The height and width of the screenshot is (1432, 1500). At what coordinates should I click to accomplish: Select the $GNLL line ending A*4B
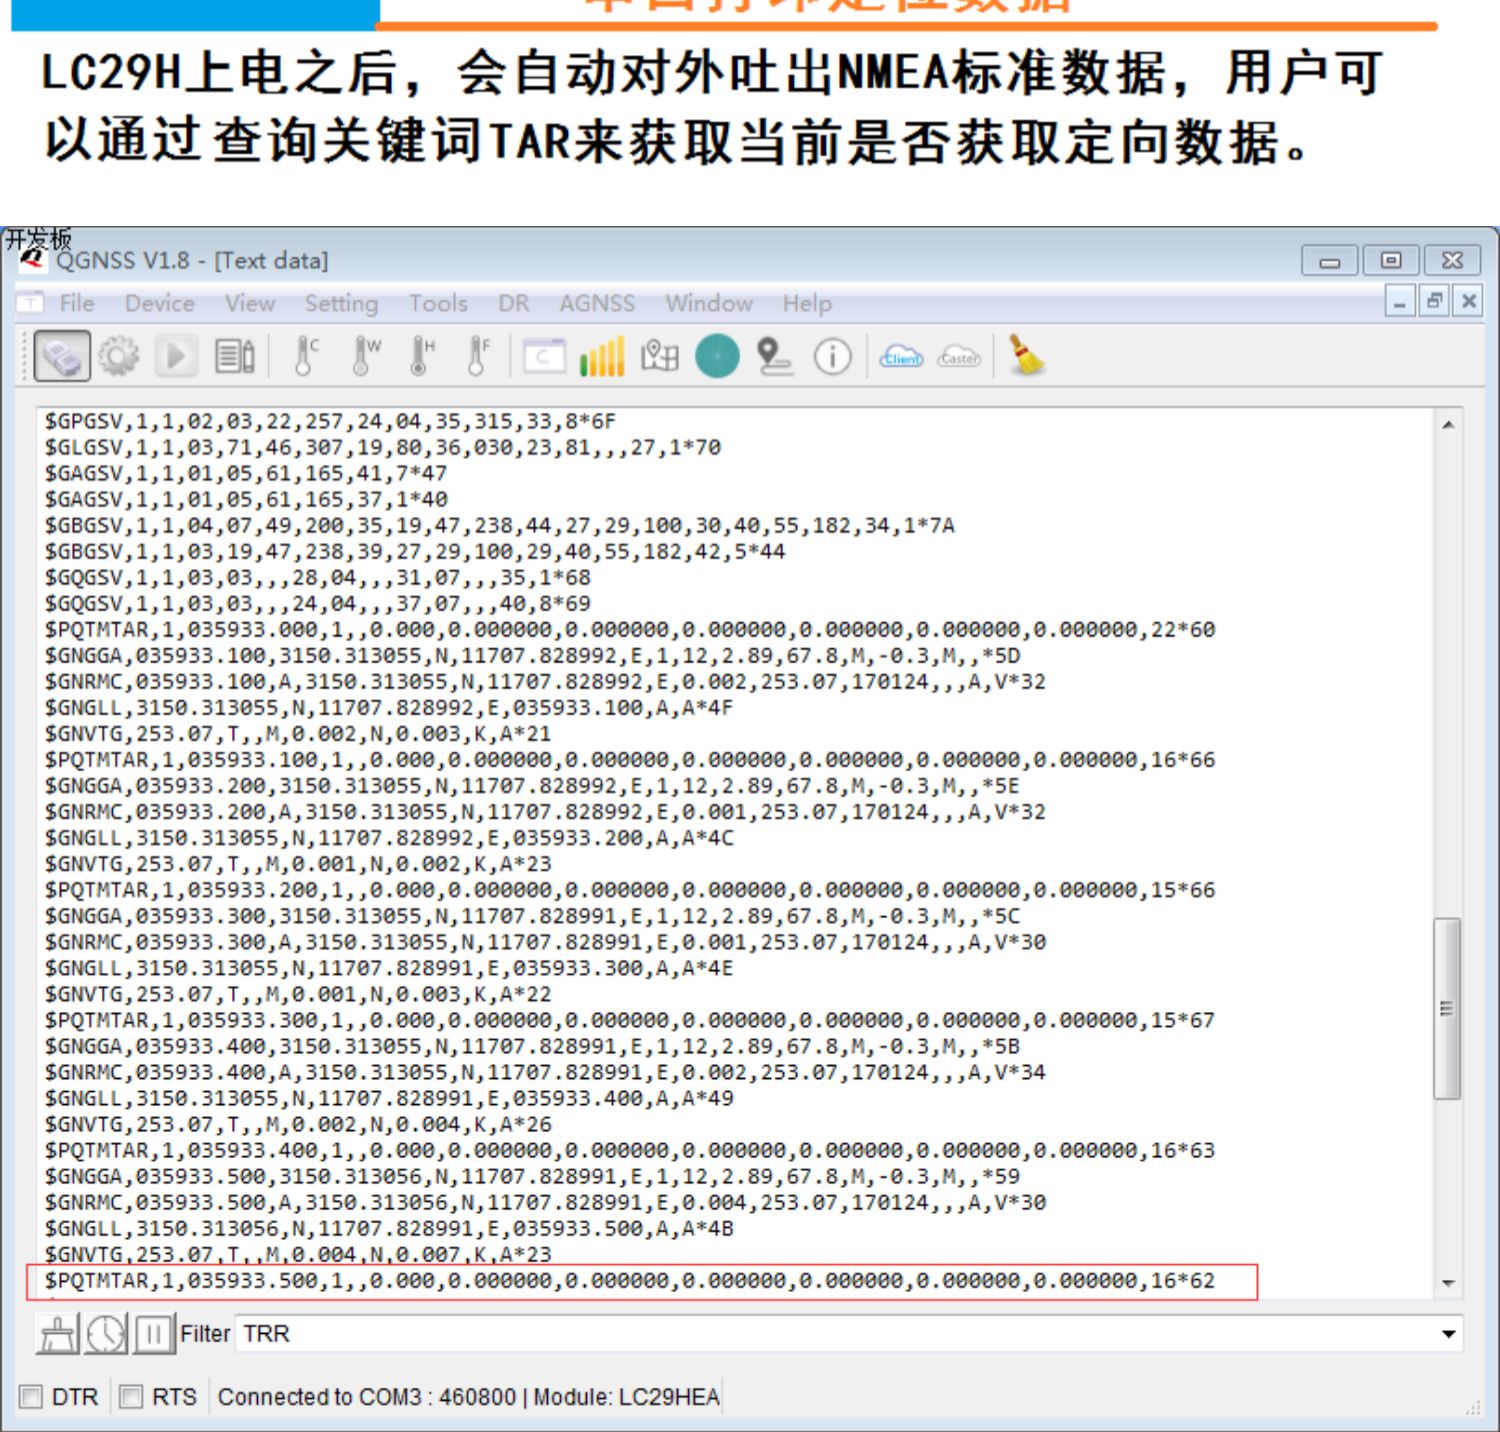pos(388,1229)
